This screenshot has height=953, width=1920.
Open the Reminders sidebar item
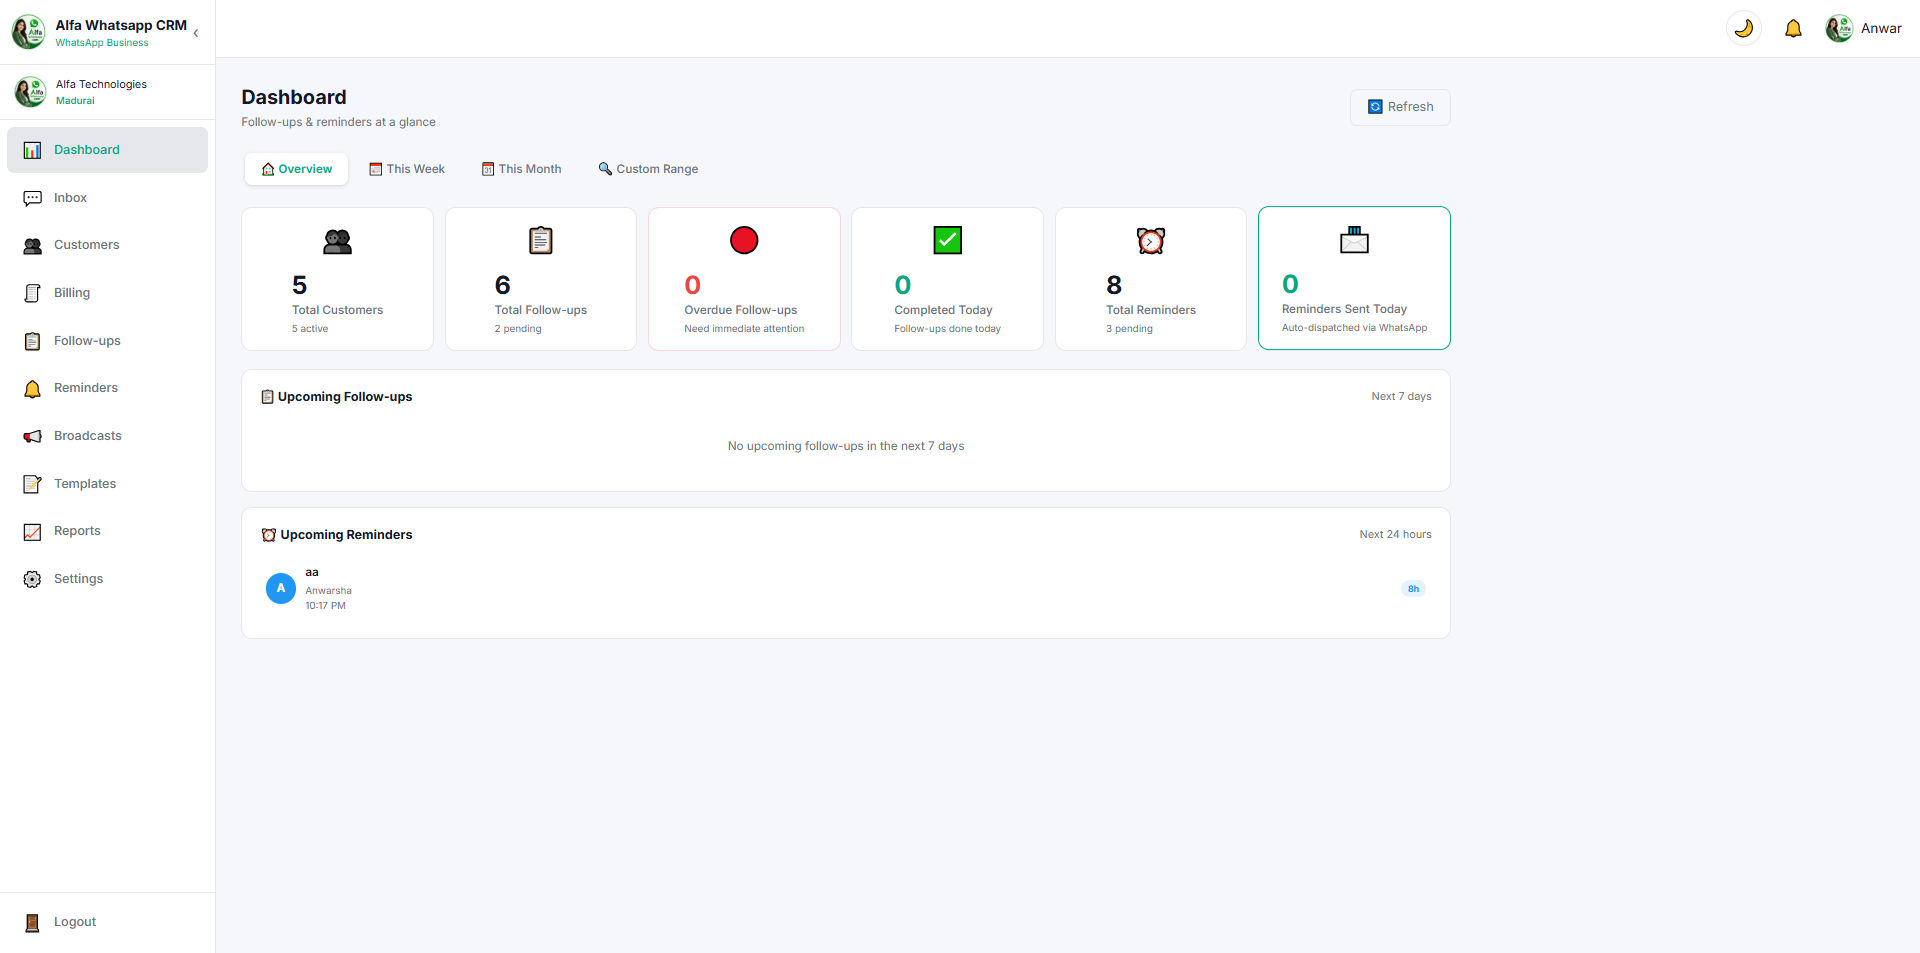[107, 388]
